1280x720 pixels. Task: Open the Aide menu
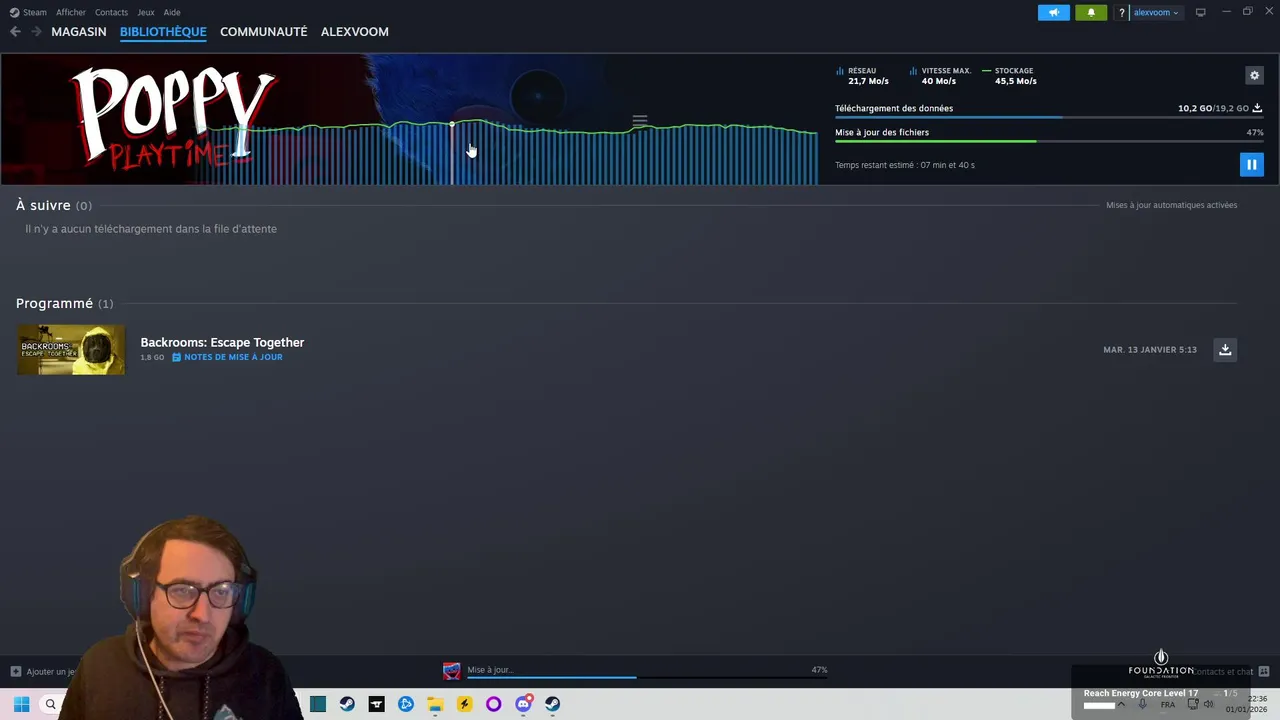tap(172, 12)
